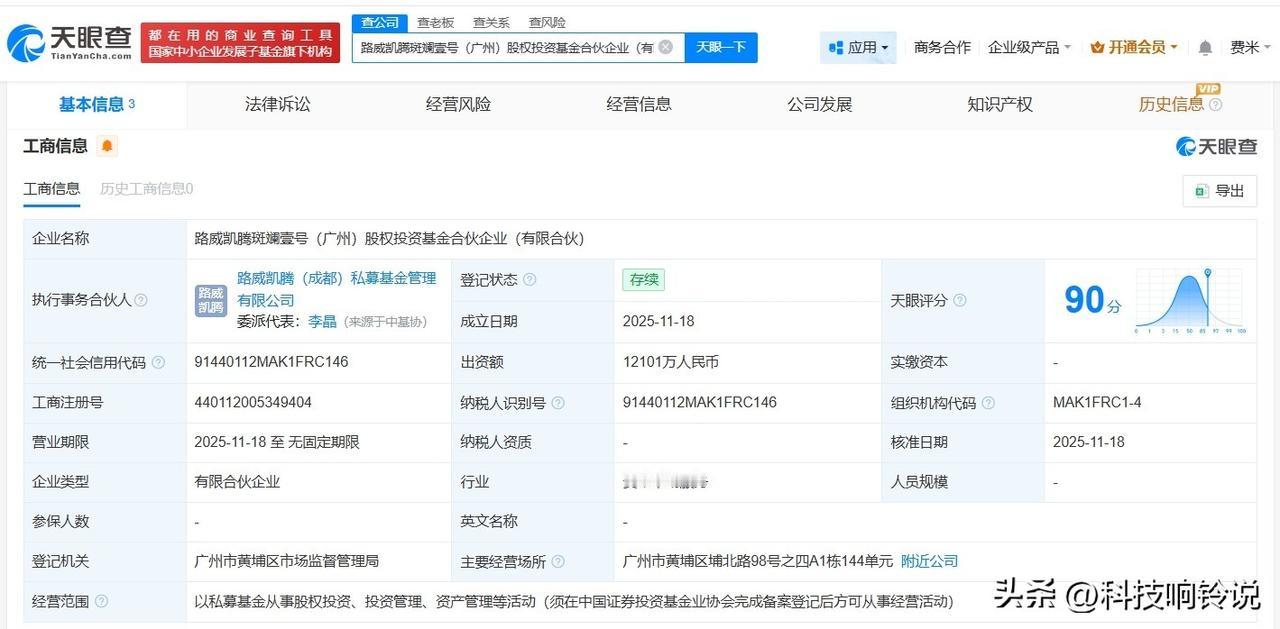Open the 费米 user menu

tap(1250, 47)
